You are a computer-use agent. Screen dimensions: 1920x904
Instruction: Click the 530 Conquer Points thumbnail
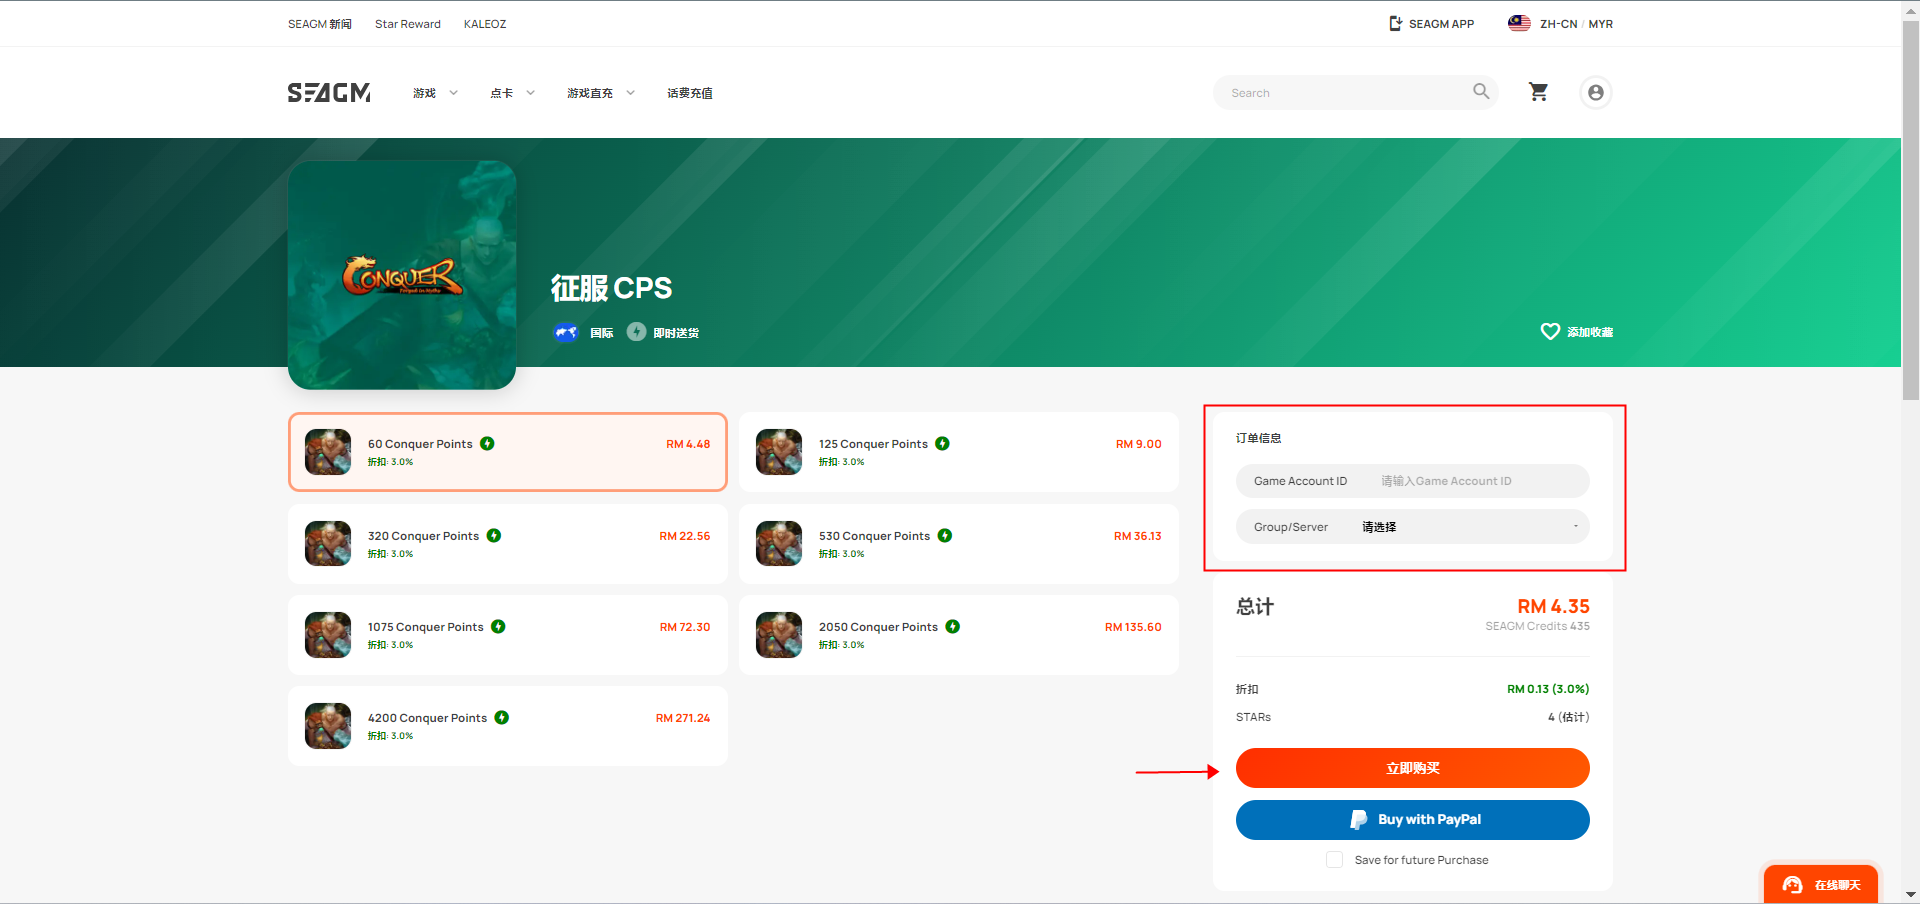click(779, 543)
